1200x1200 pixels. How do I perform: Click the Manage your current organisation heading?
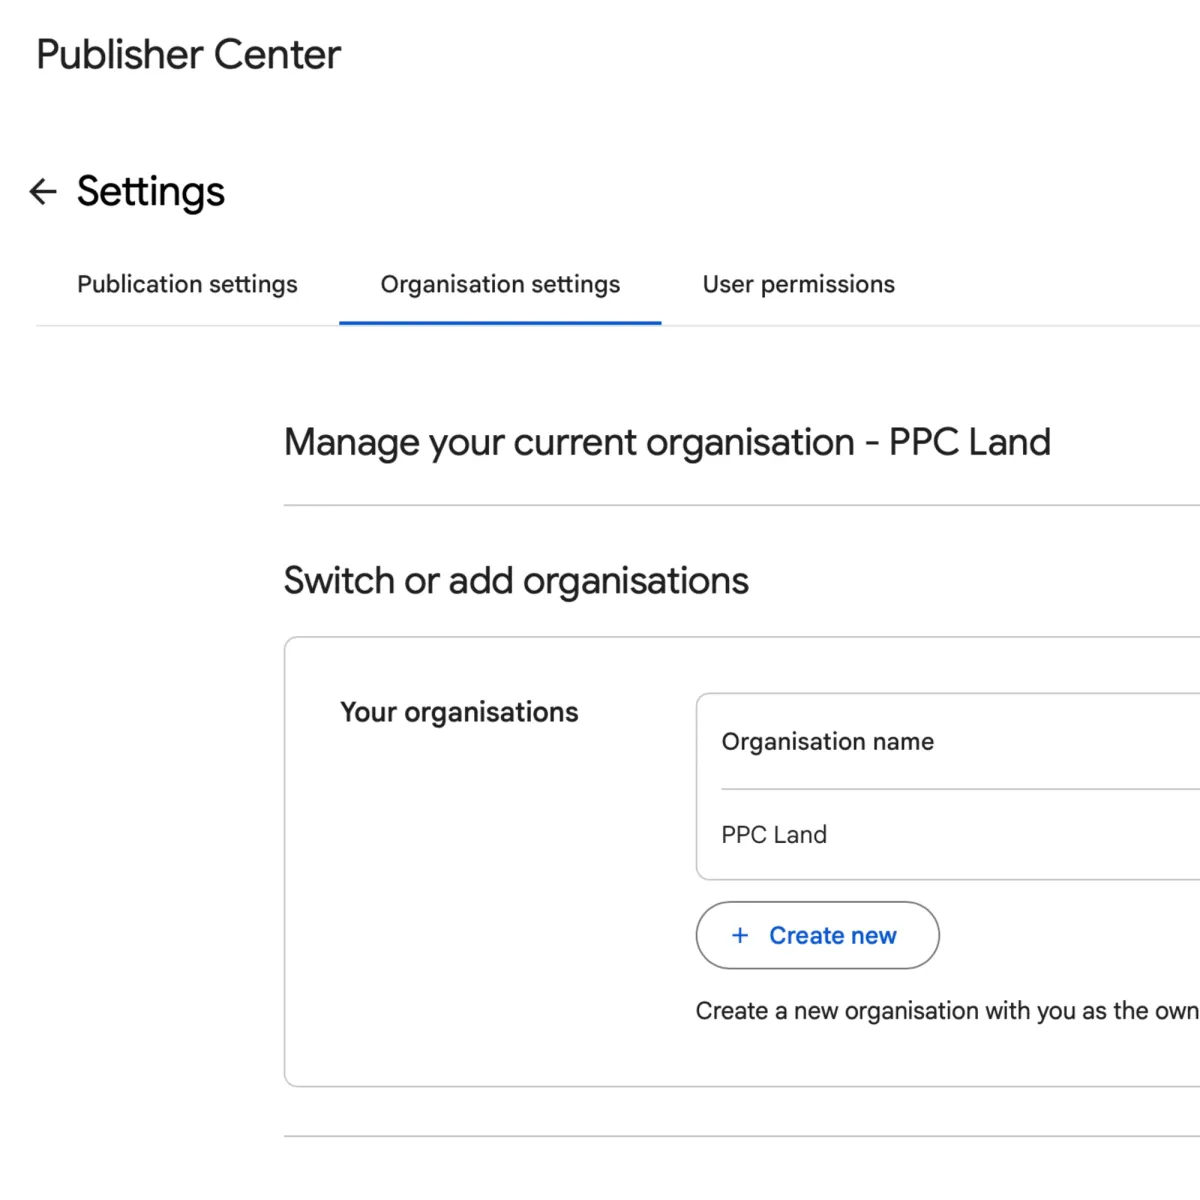[x=667, y=442]
